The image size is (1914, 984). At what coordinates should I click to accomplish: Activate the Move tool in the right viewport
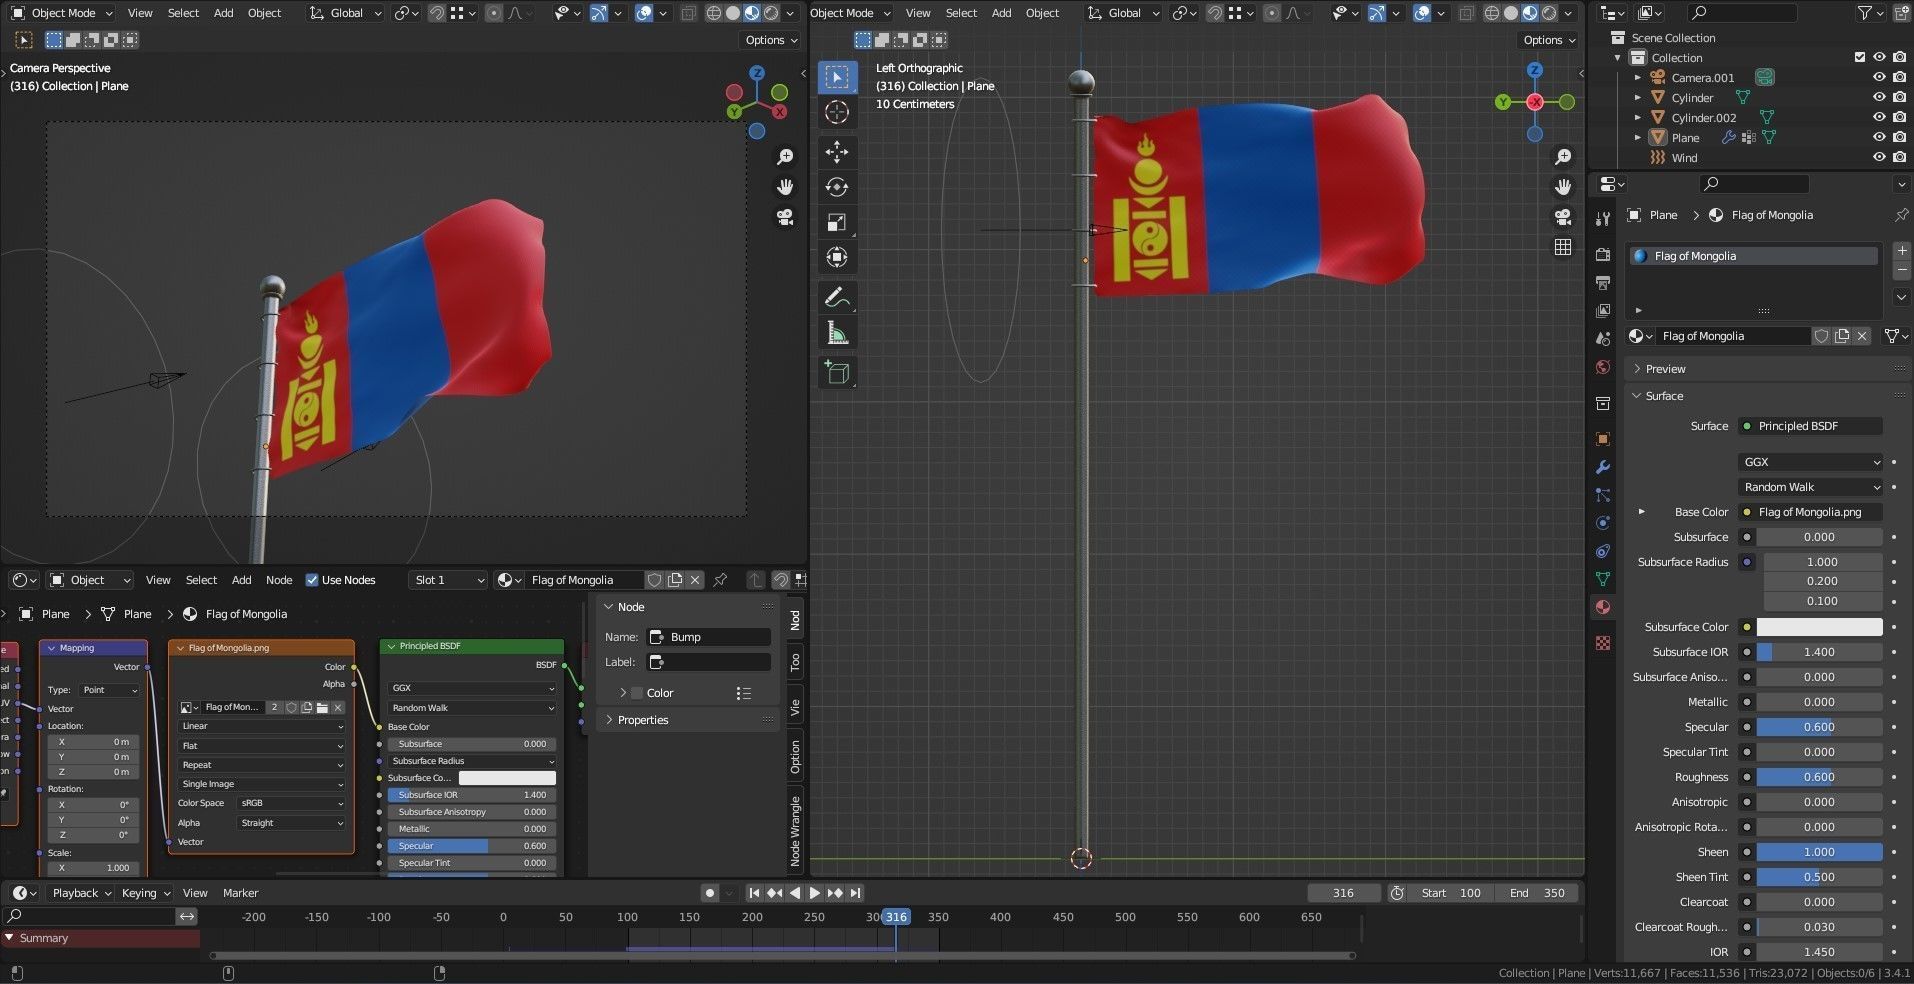pos(837,152)
